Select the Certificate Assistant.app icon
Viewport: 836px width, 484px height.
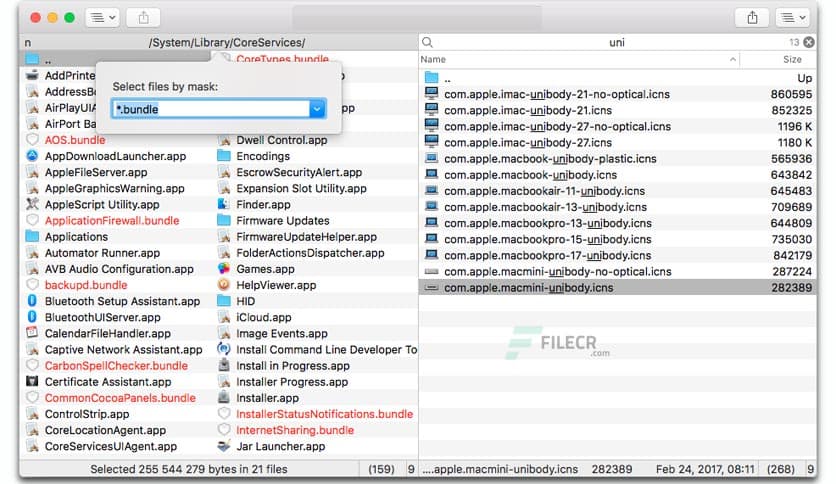coord(33,382)
